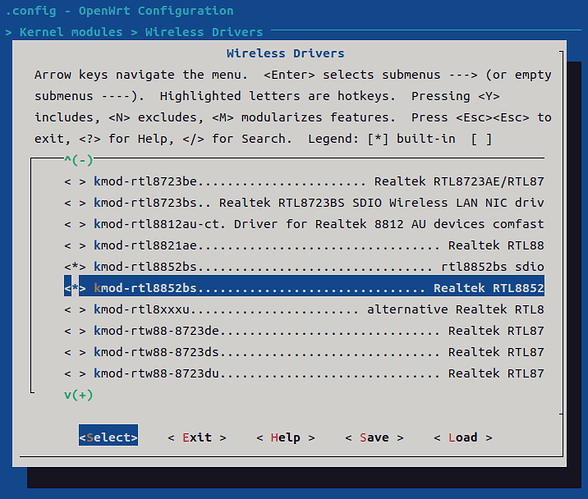This screenshot has width=588, height=499.
Task: Click the ^(-) scroll up indicator
Action: point(78,160)
